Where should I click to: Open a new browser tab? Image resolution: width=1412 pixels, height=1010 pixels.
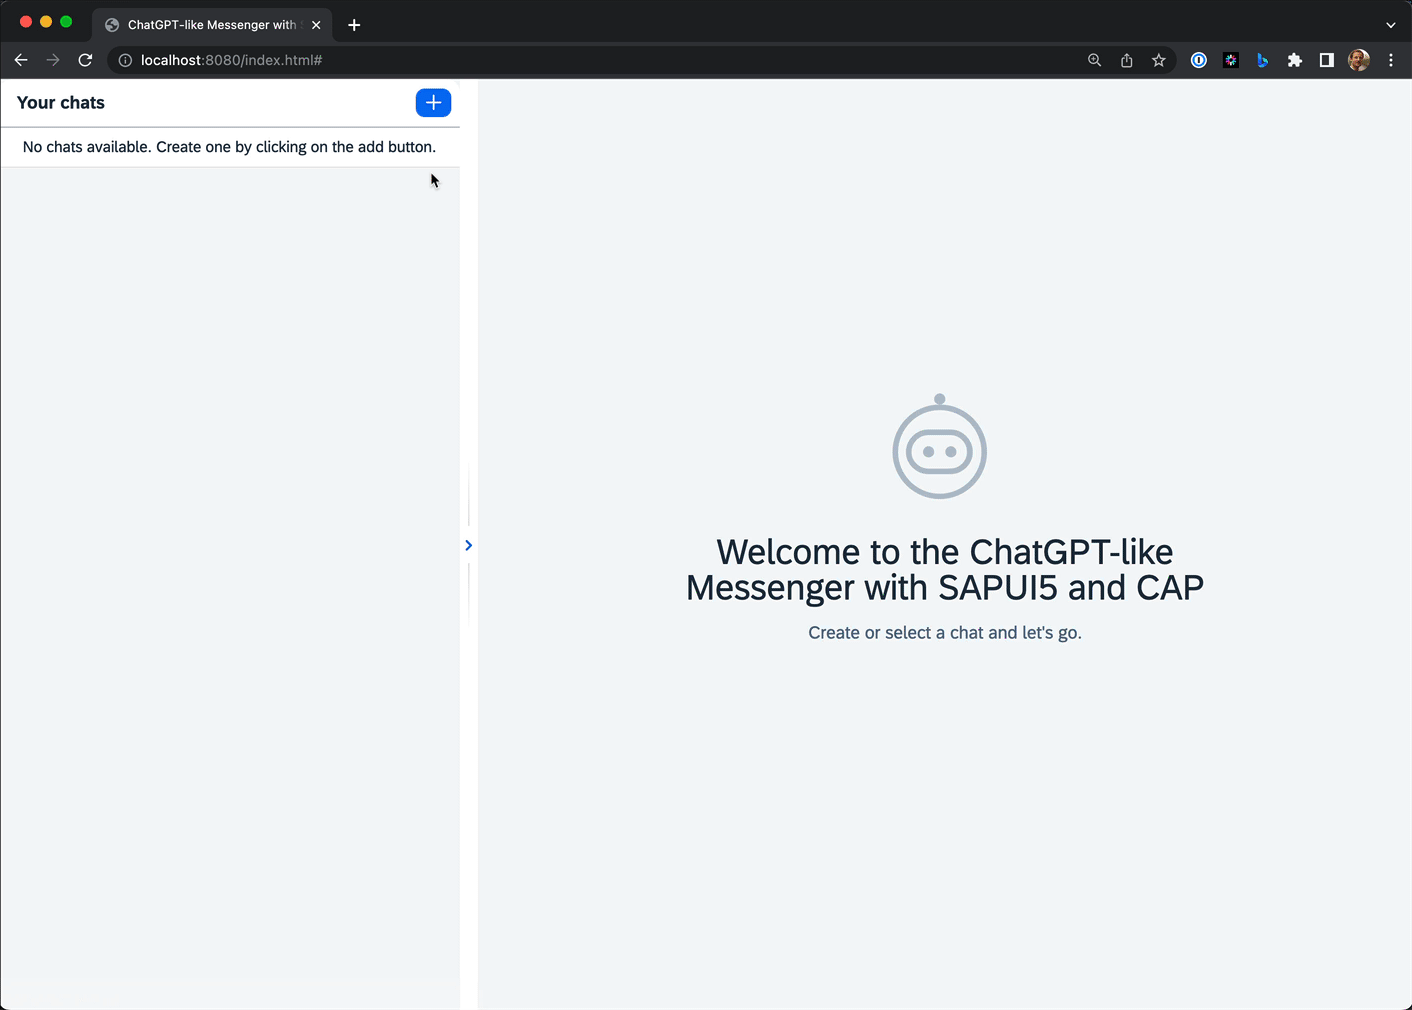coord(354,25)
